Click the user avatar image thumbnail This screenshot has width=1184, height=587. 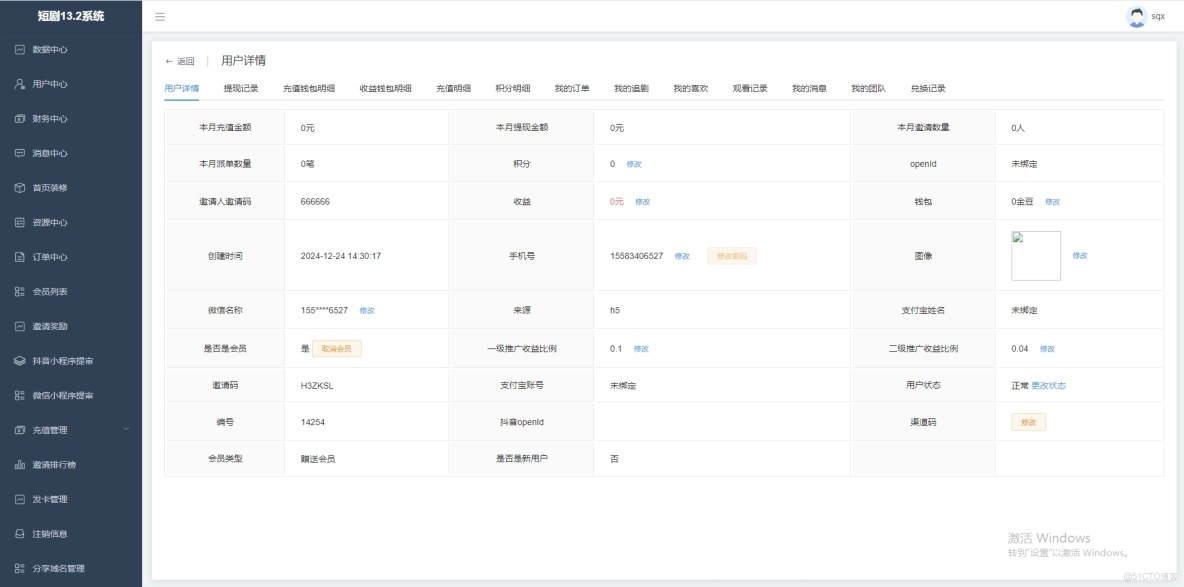pyautogui.click(x=1035, y=255)
